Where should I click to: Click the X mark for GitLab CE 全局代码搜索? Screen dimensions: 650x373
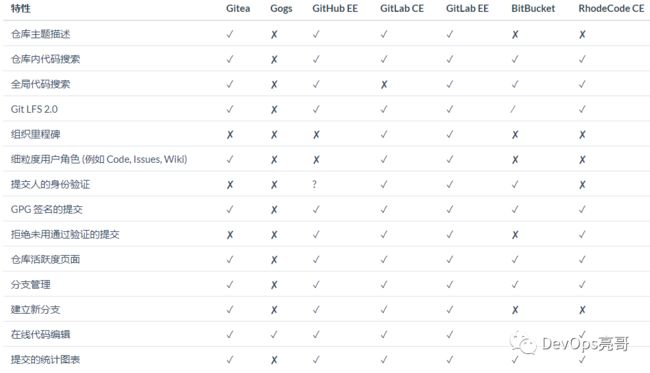click(384, 85)
